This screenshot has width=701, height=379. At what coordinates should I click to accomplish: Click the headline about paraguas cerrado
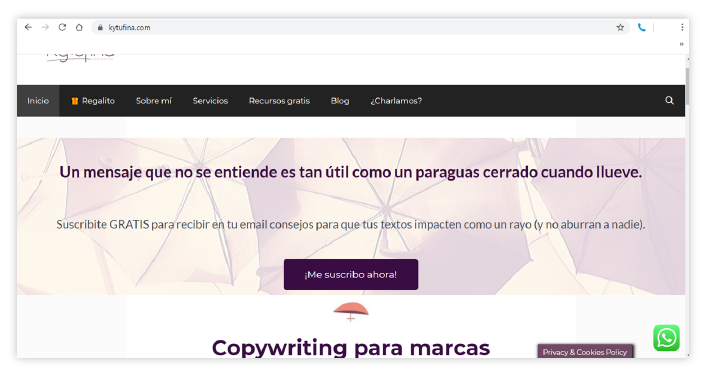coord(351,172)
